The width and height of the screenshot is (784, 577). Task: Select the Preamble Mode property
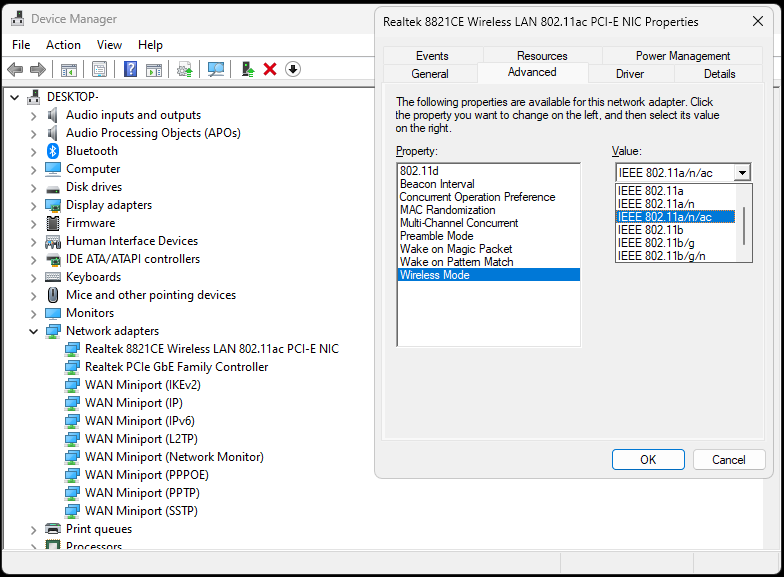(x=488, y=236)
